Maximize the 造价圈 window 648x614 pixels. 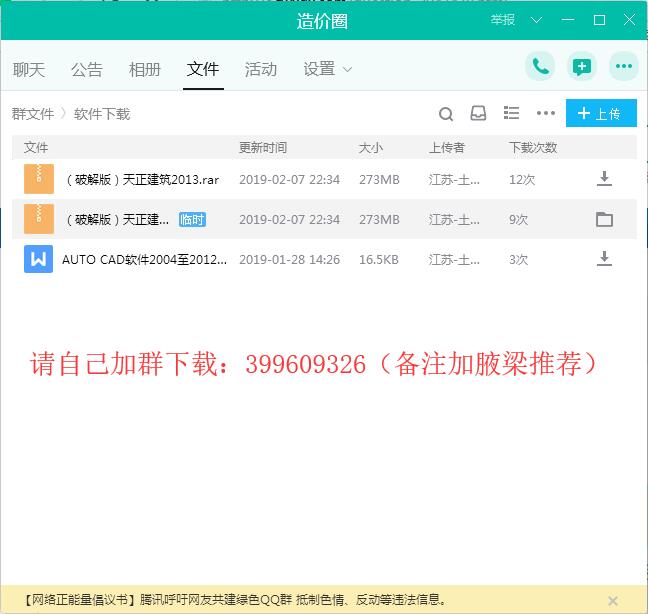(599, 20)
